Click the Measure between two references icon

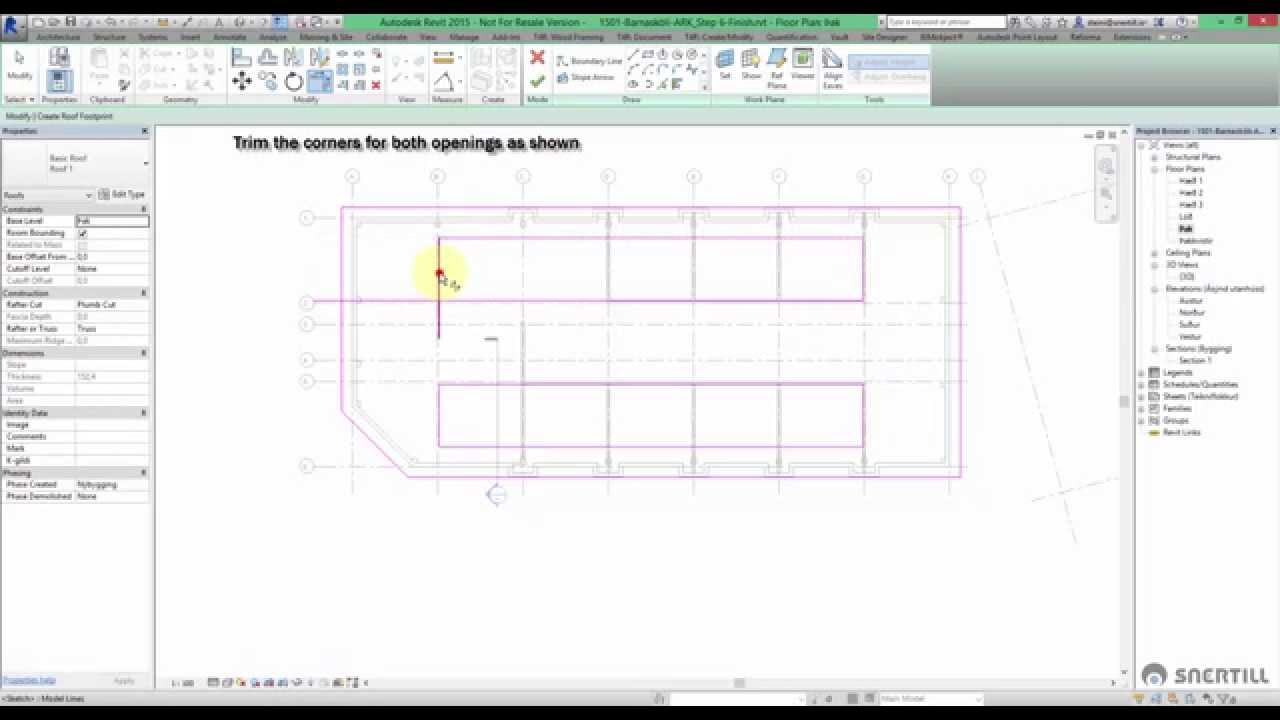tap(444, 58)
